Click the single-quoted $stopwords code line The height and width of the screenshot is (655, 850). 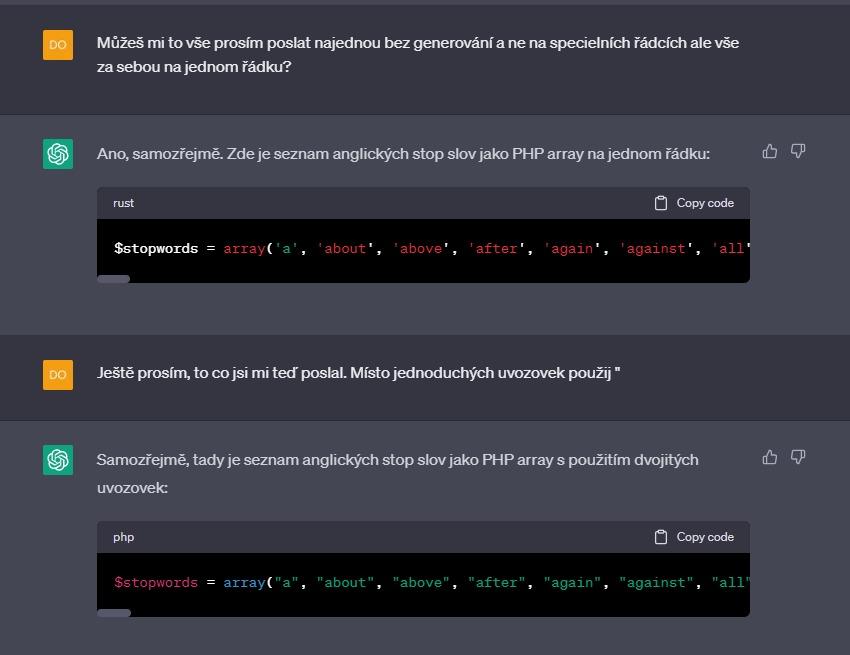tap(430, 248)
